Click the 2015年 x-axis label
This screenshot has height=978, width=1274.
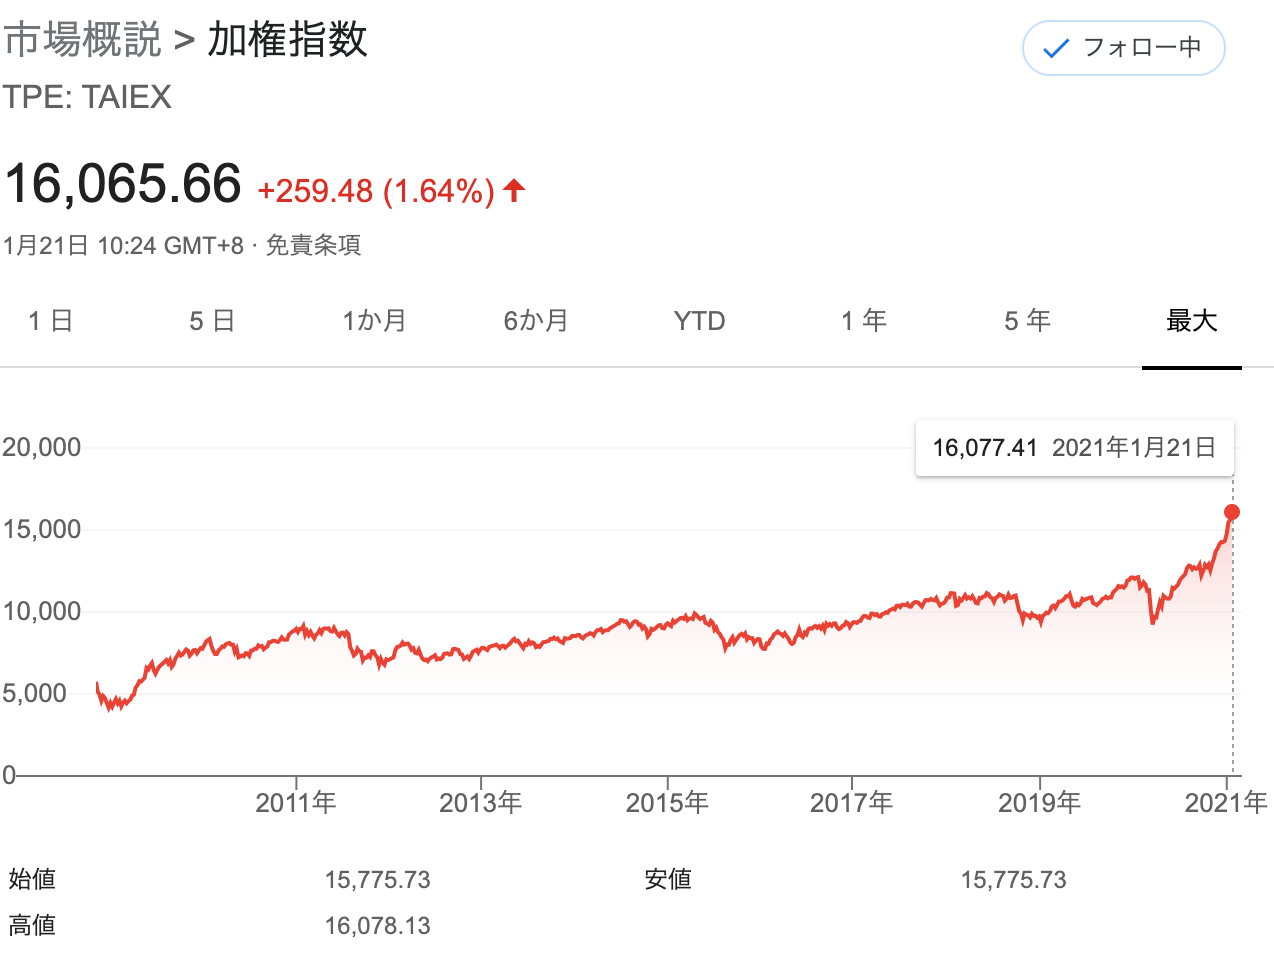tap(667, 802)
